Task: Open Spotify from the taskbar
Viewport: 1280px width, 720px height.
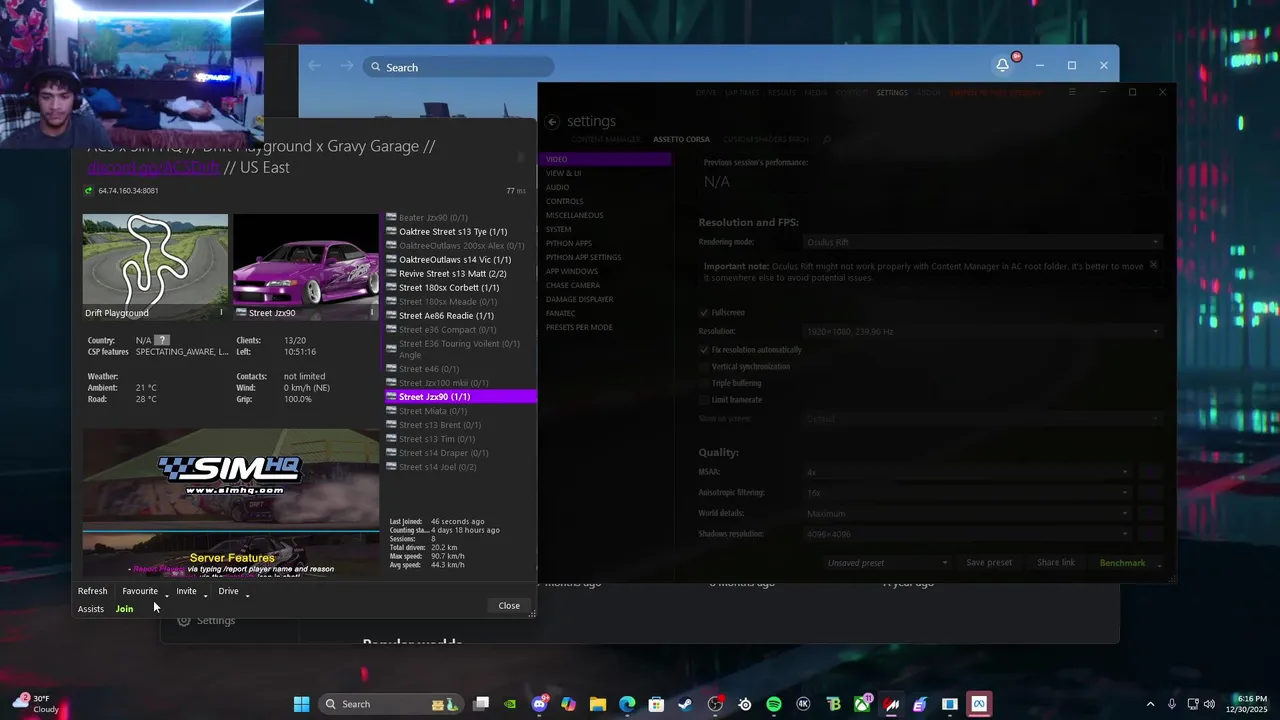Action: tap(774, 704)
